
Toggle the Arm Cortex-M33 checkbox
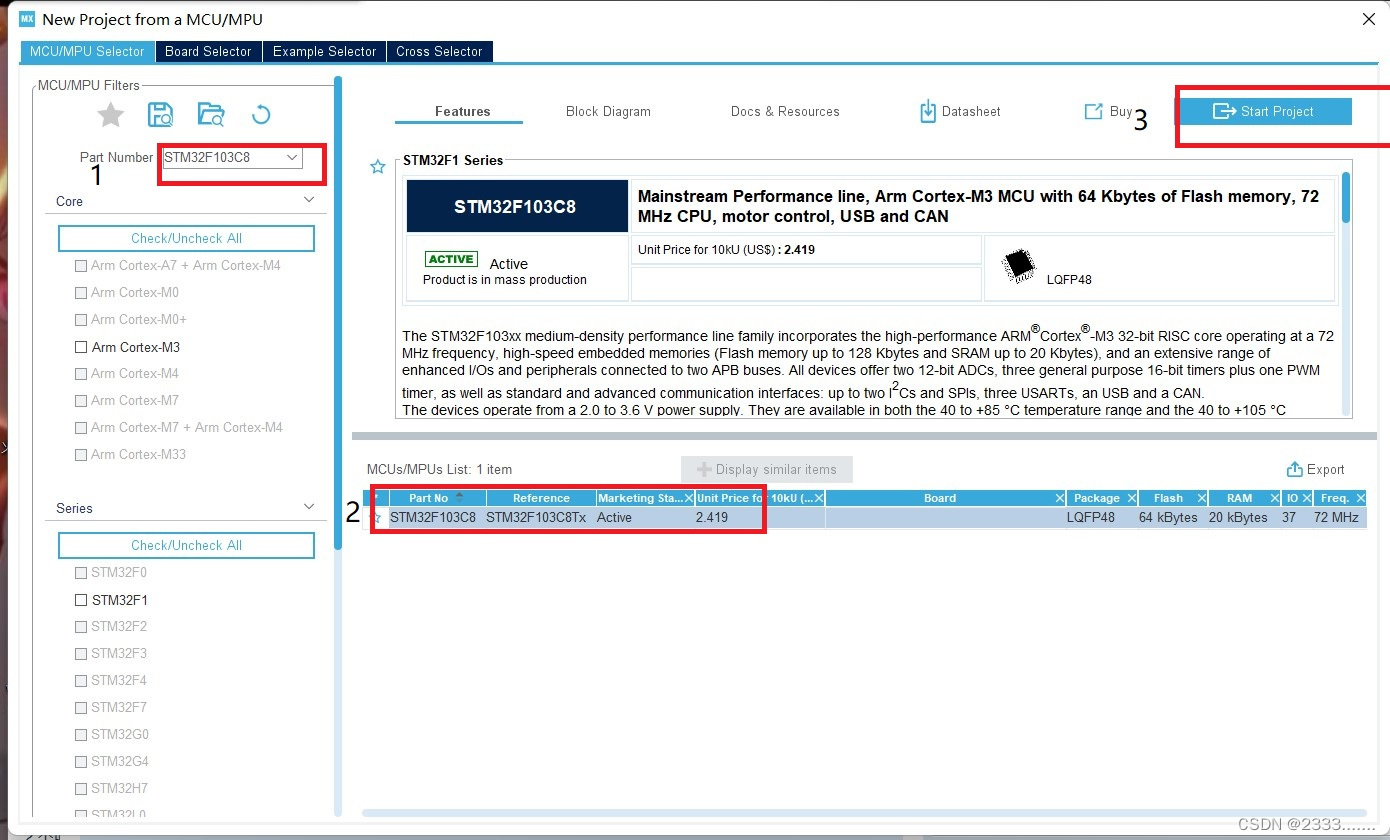pyautogui.click(x=81, y=455)
